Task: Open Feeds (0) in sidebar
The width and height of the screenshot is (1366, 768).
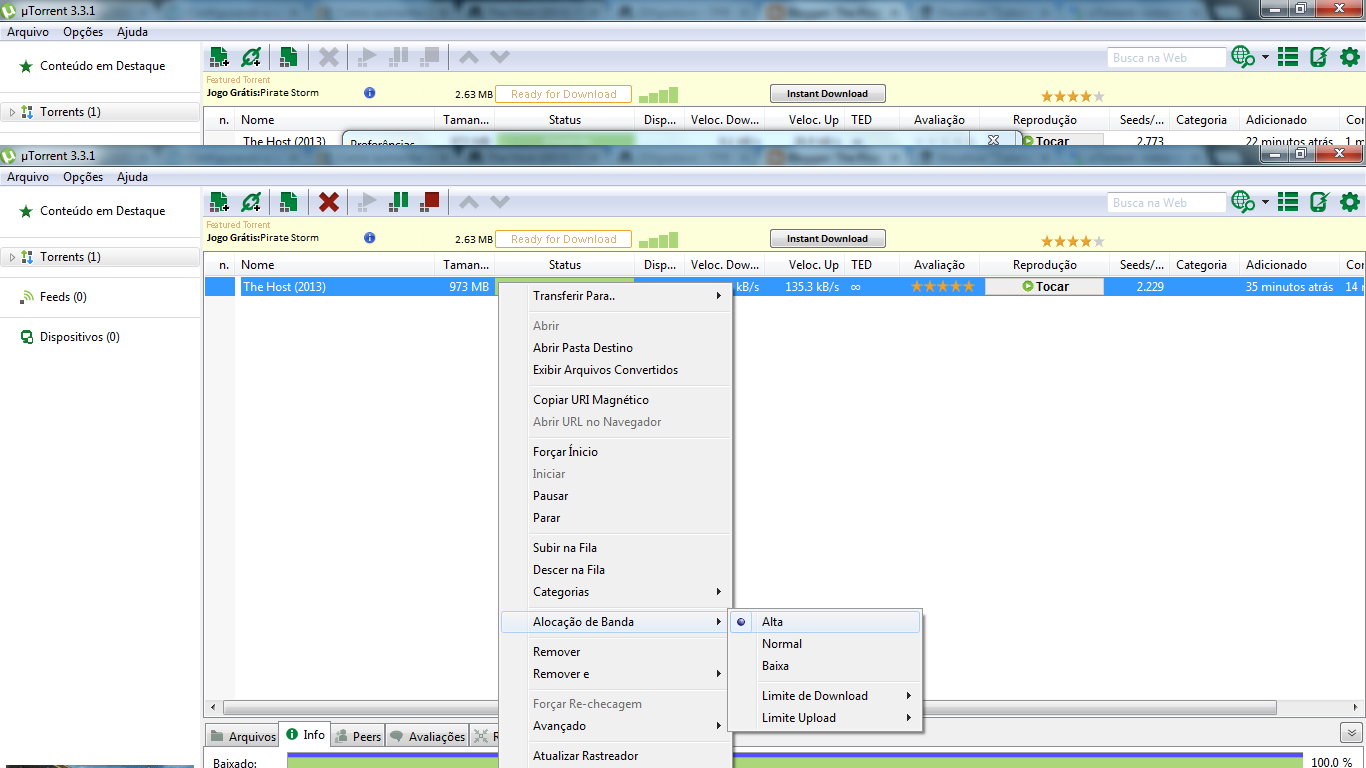Action: [x=63, y=297]
